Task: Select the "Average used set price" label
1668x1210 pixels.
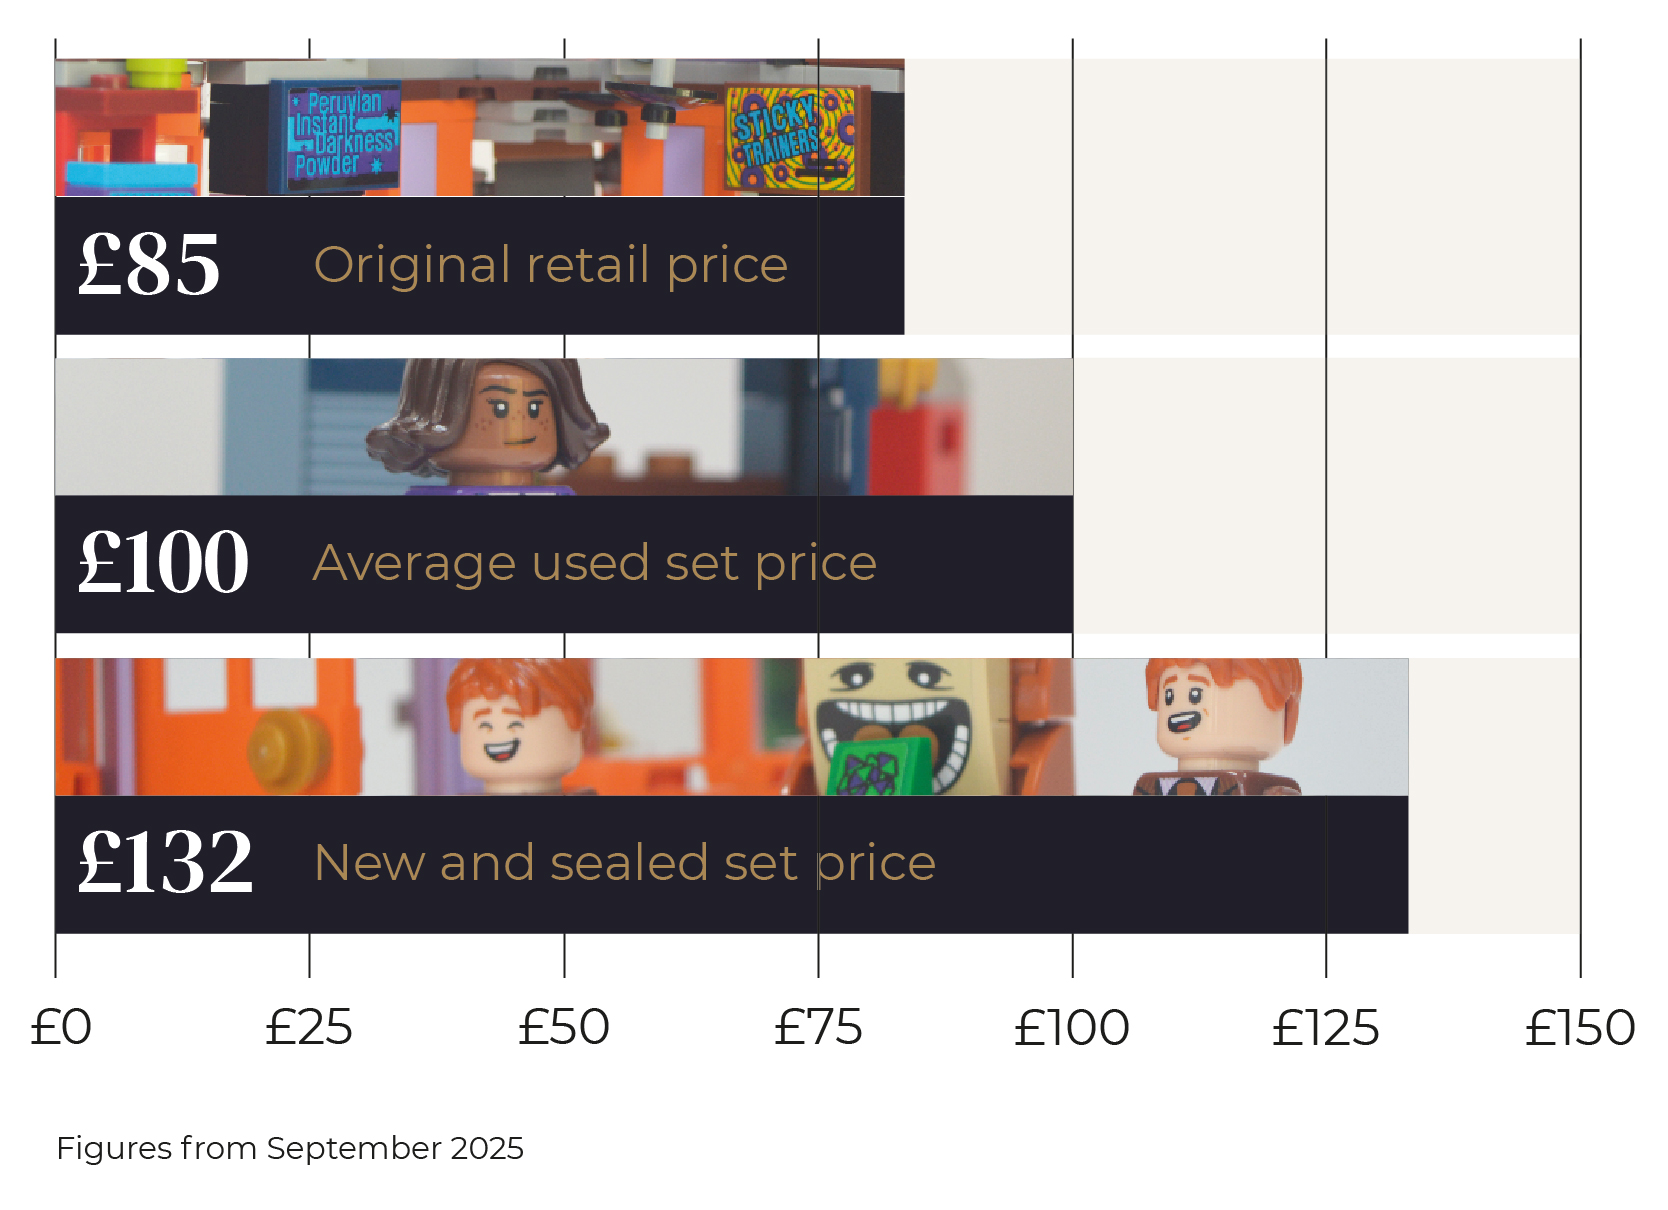Action: (594, 563)
